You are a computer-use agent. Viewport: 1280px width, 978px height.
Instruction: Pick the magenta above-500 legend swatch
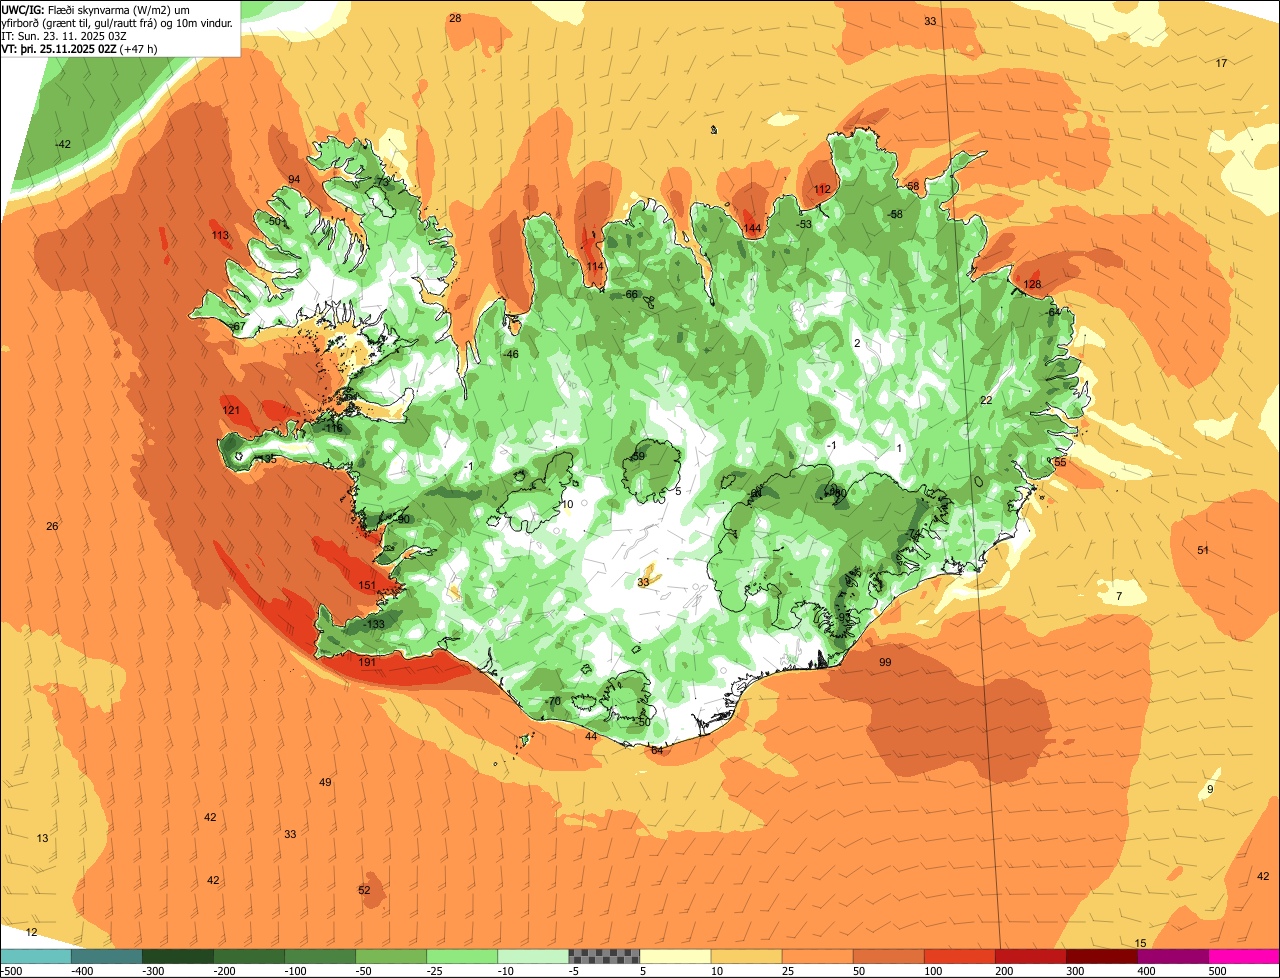(x=1244, y=956)
